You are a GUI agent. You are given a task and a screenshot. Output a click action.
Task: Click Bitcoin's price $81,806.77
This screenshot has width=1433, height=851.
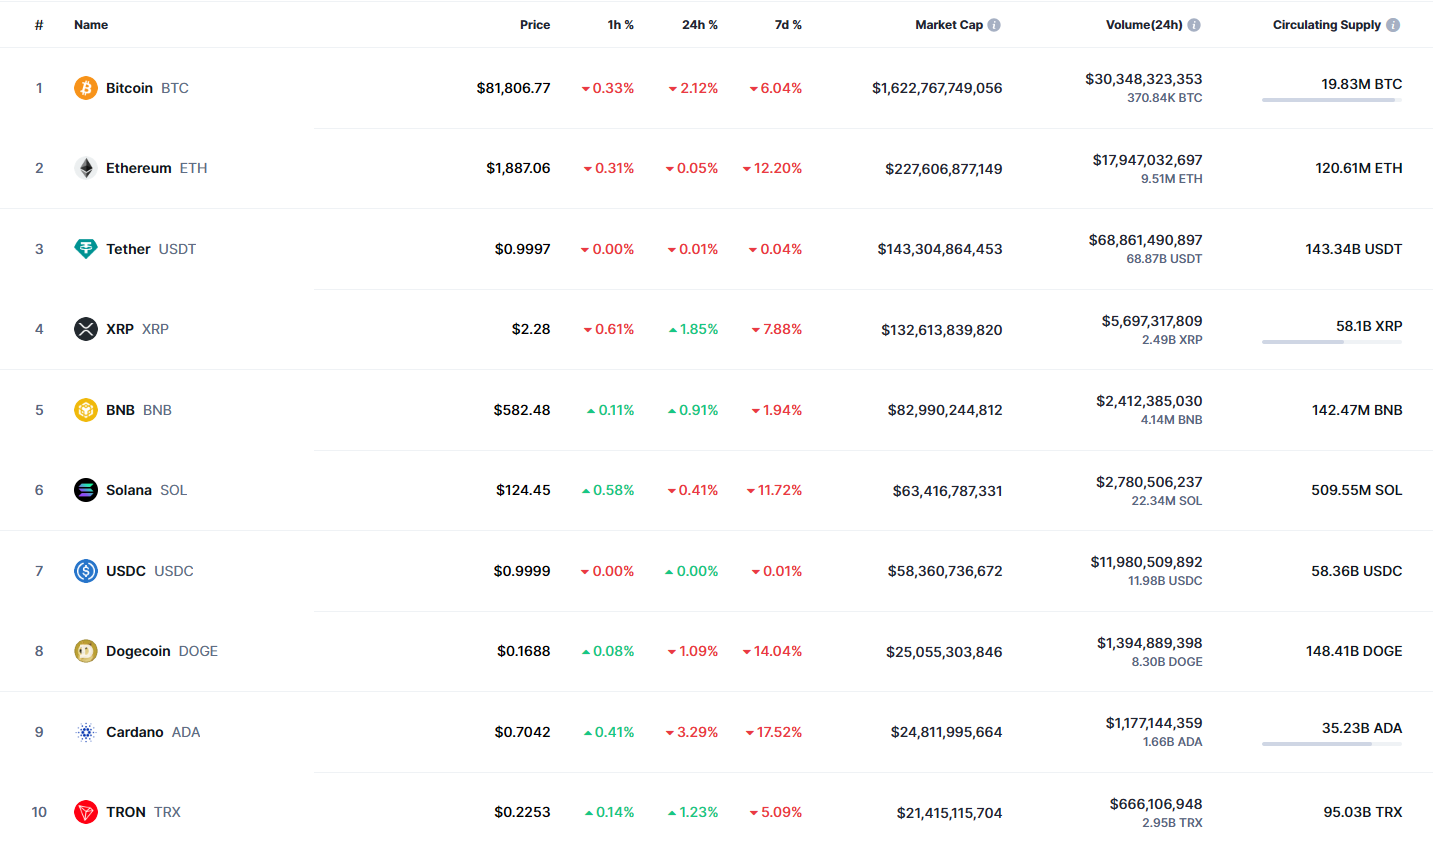513,88
